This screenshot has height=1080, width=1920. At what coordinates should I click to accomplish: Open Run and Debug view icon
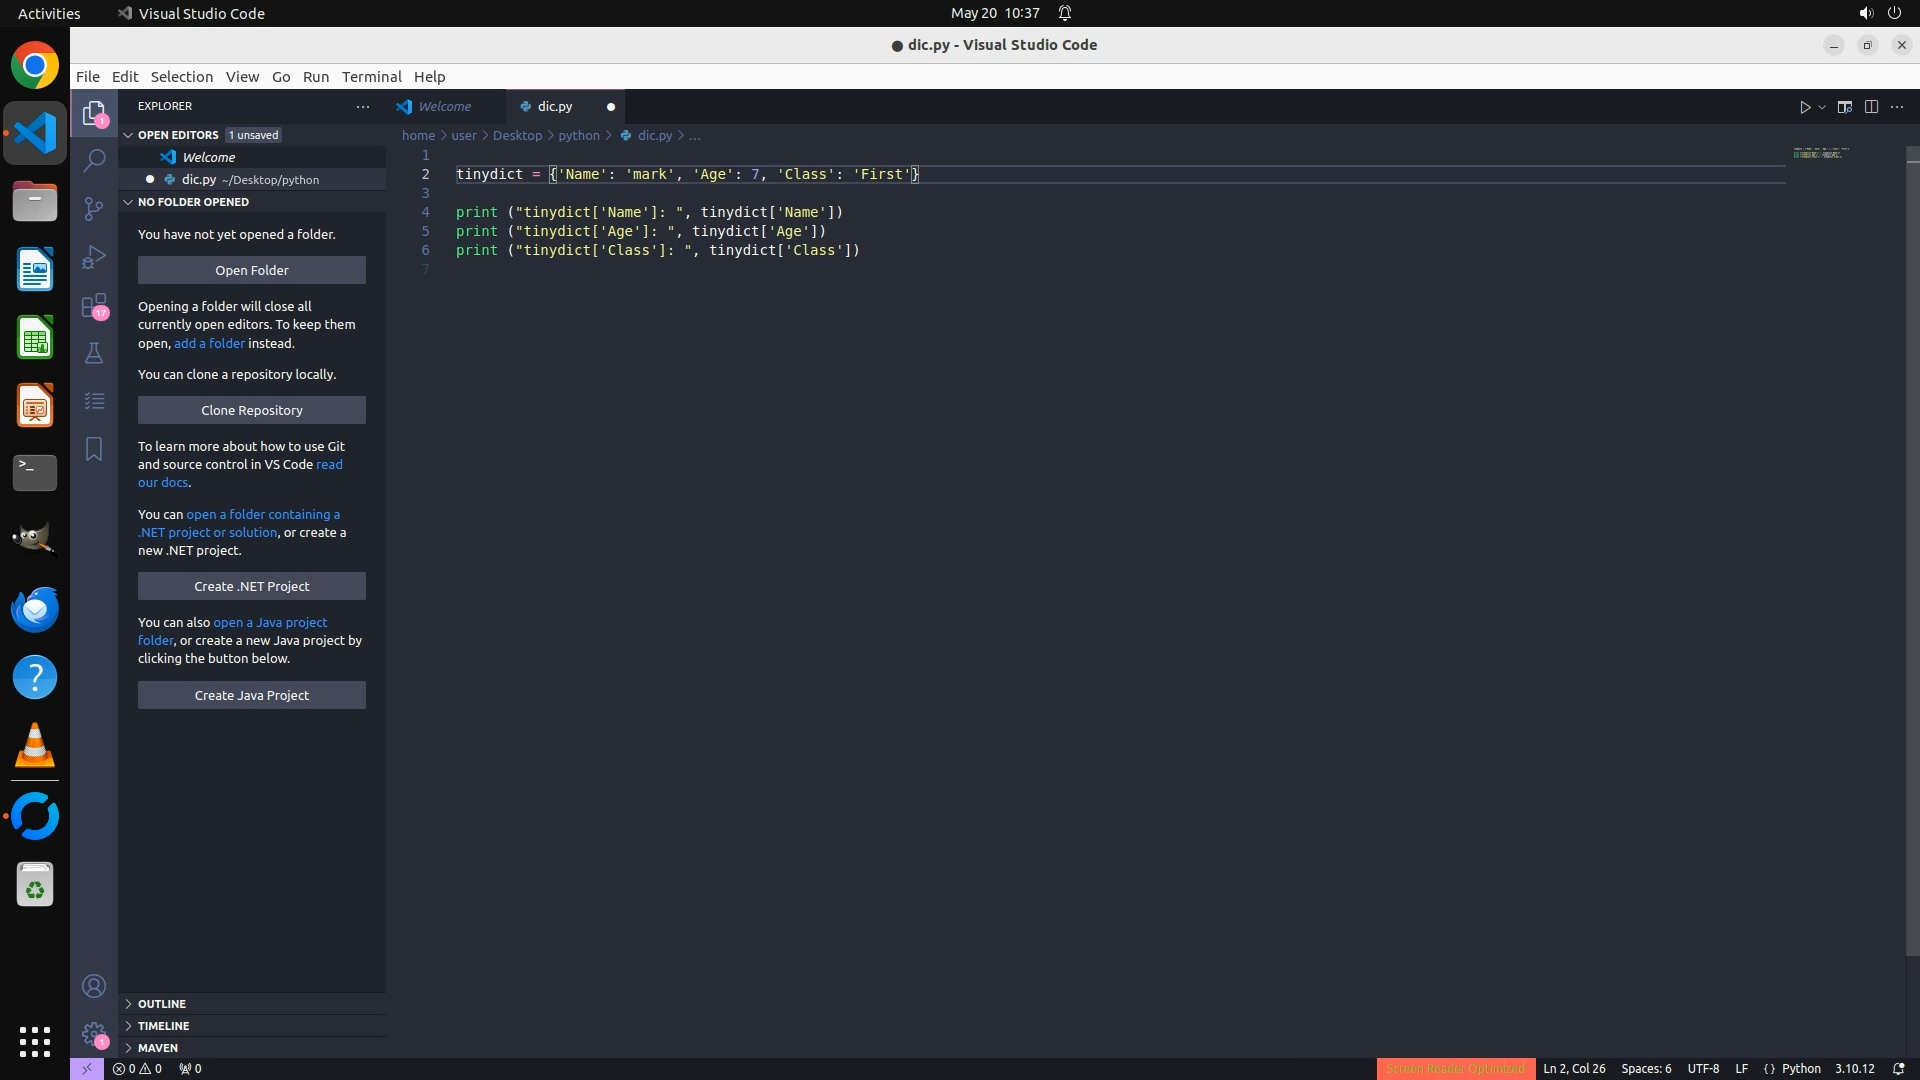tap(94, 257)
